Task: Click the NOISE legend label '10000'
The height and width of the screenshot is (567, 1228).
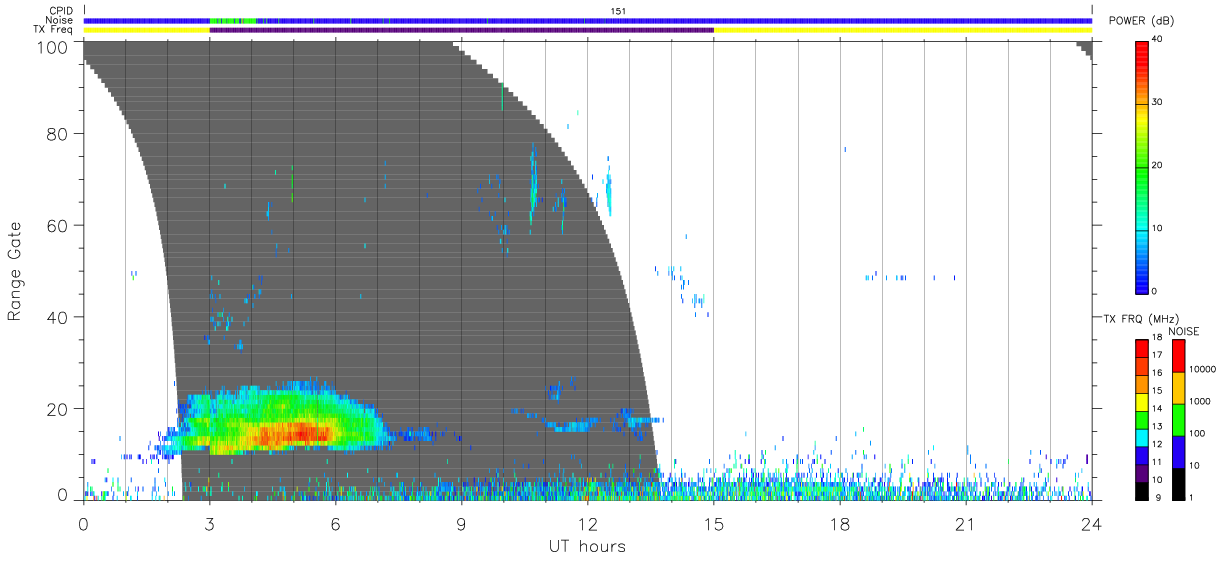Action: pyautogui.click(x=1201, y=369)
